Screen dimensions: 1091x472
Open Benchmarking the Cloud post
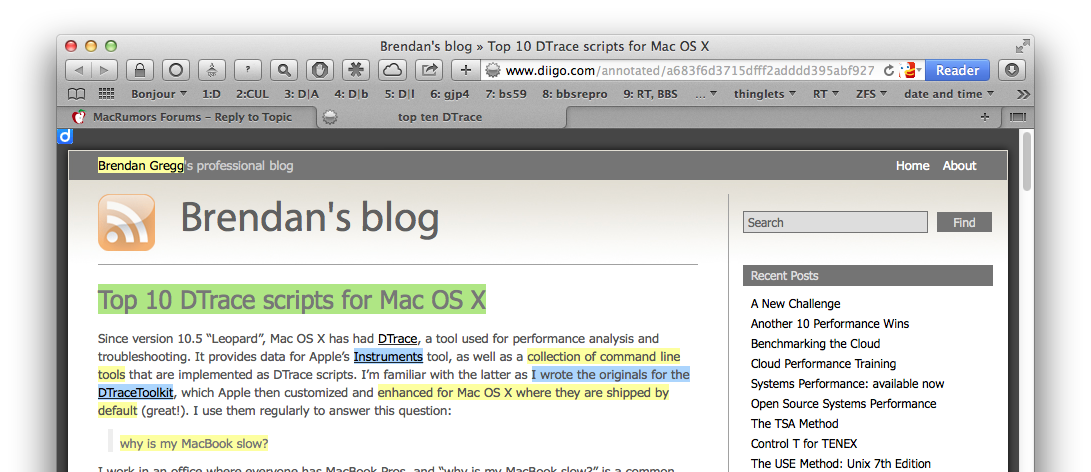pos(815,344)
